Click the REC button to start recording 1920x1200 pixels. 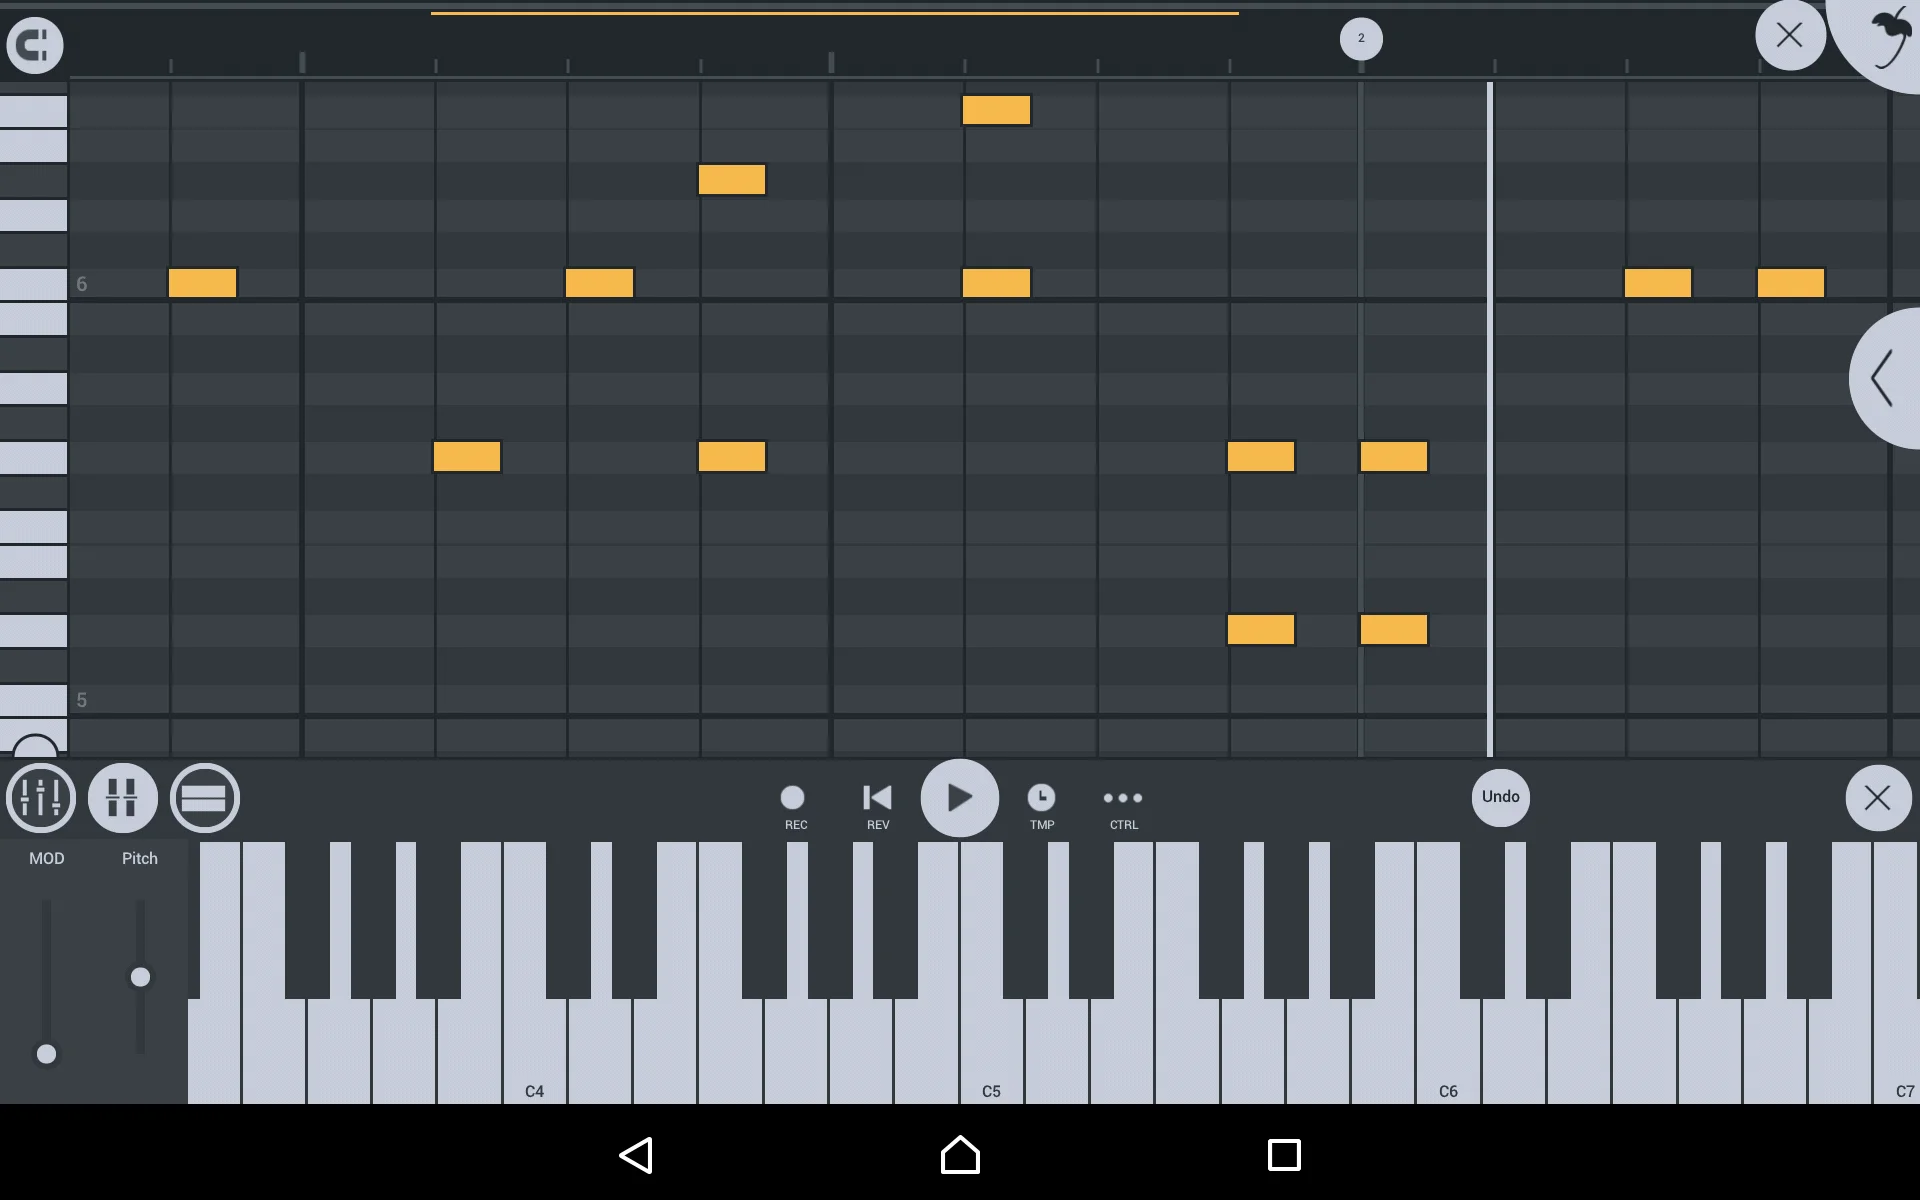click(x=795, y=796)
